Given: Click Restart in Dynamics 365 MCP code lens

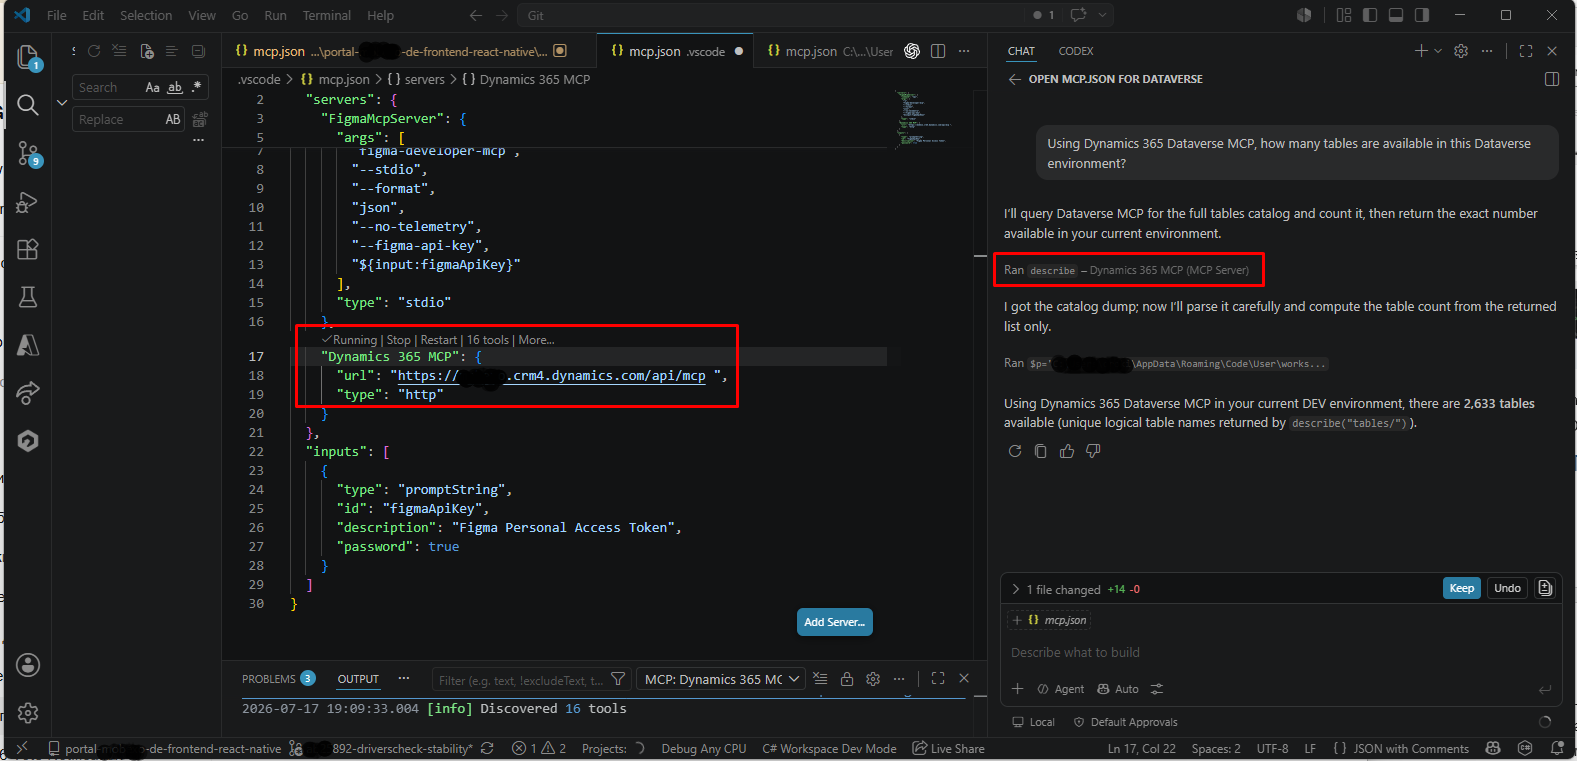Looking at the screenshot, I should pos(439,340).
